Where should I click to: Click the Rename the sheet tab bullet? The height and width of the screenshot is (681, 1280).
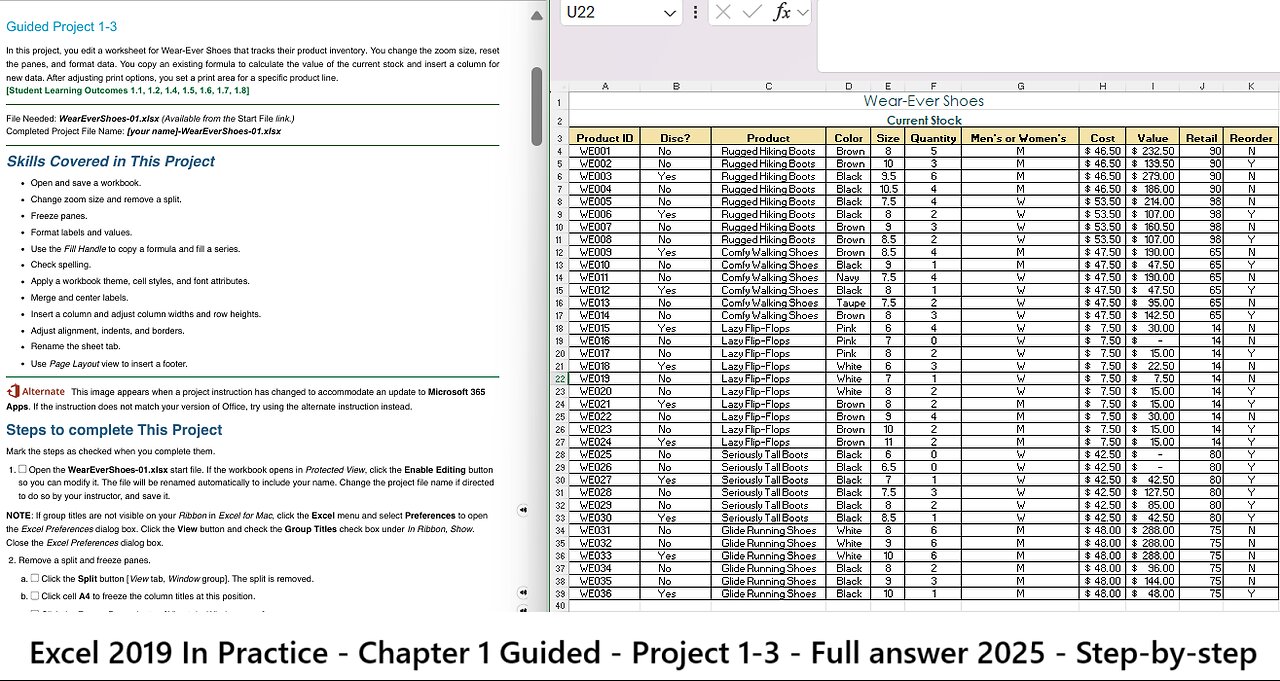coord(76,347)
